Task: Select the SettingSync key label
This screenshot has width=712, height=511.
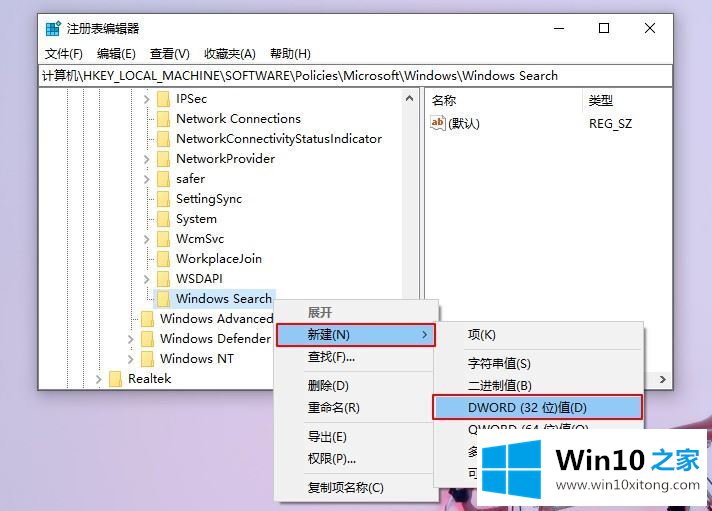Action: 209,199
